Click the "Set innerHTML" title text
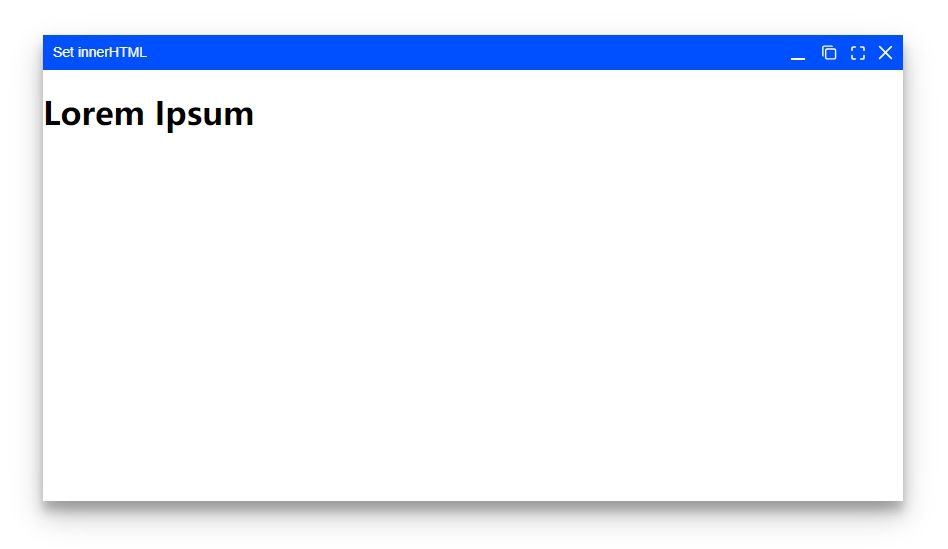The image size is (948, 549). (x=99, y=53)
